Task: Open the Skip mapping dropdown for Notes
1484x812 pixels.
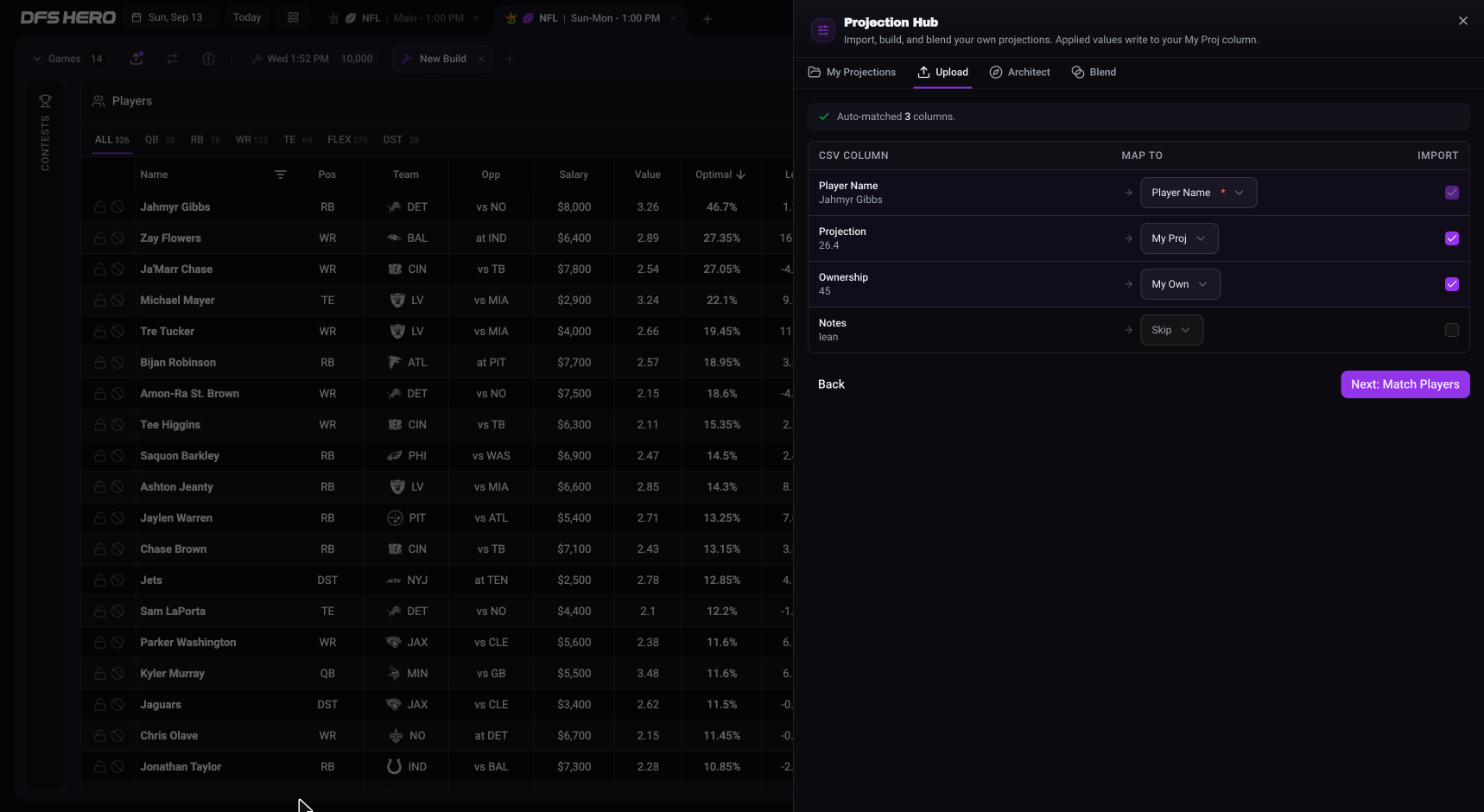Action: [1171, 330]
